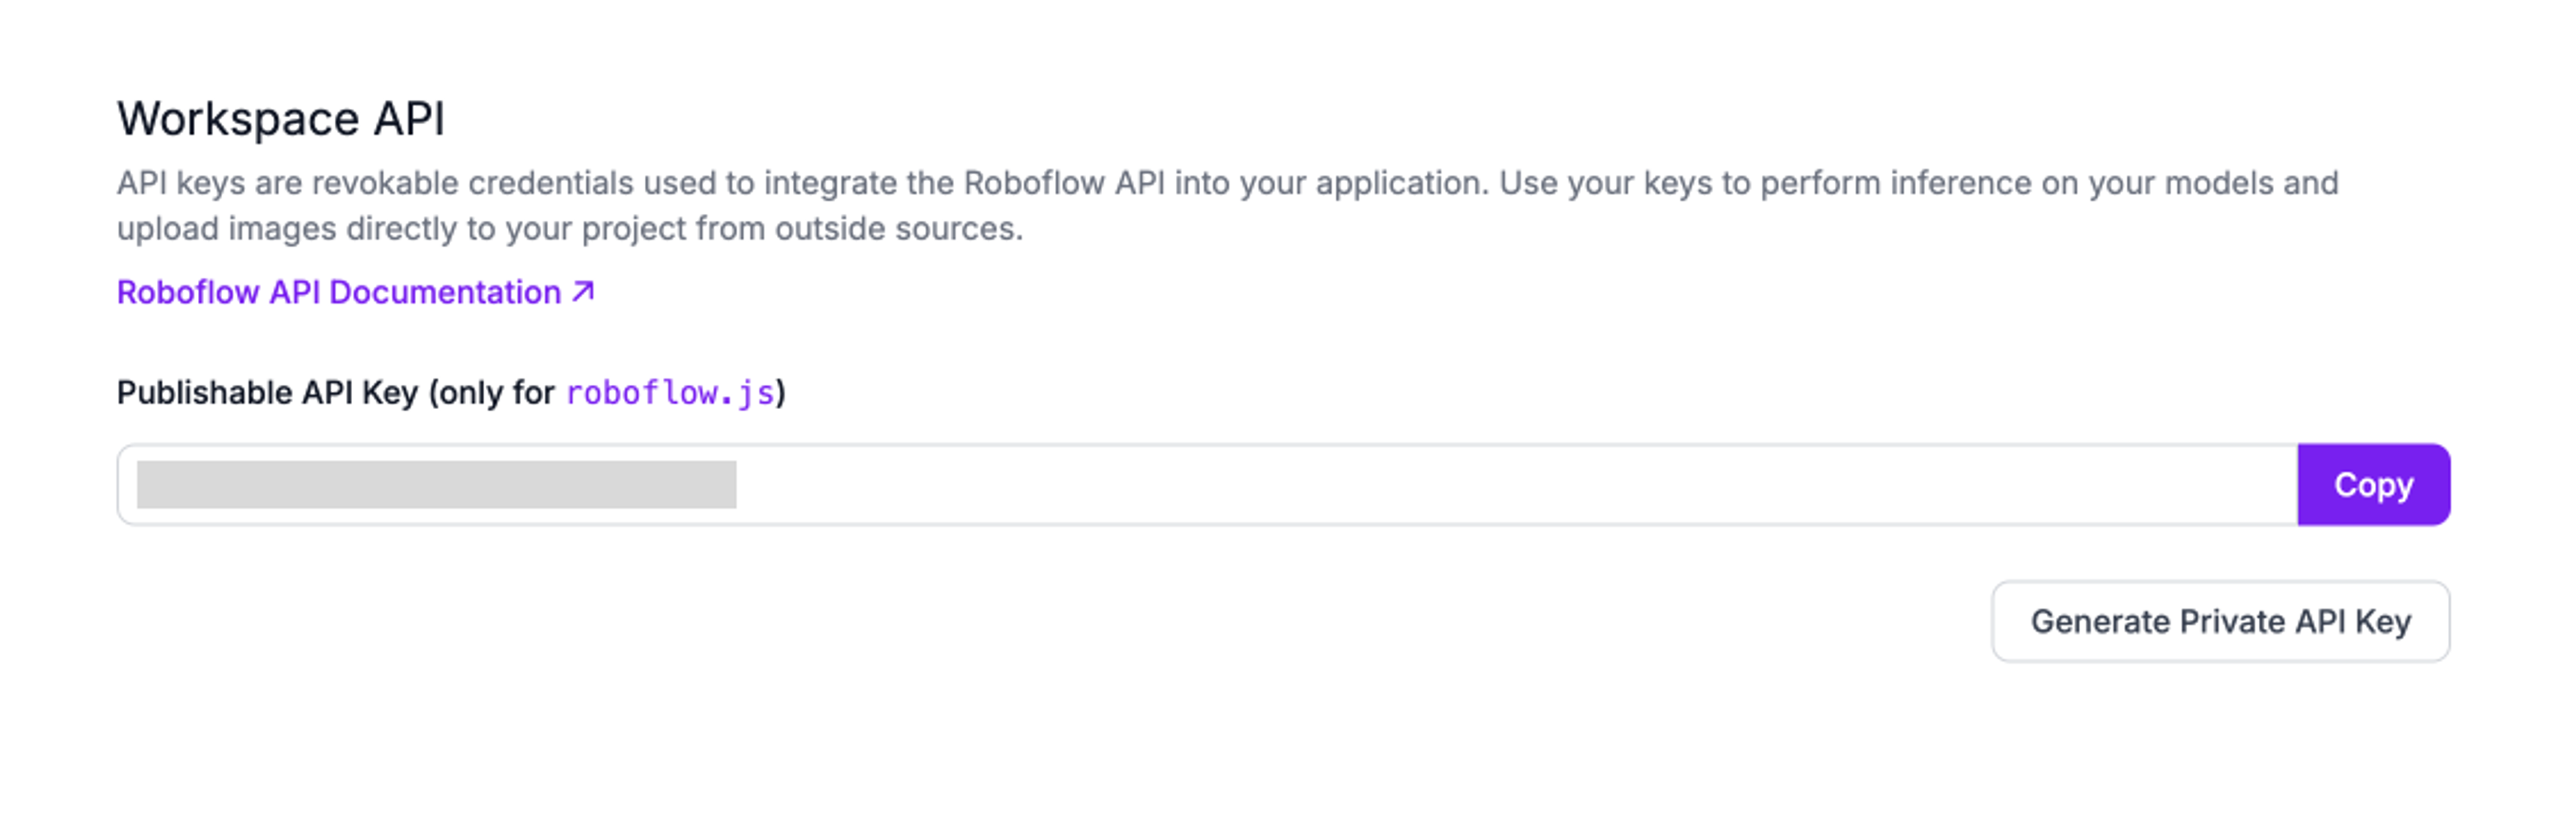Click the external-link arrow icon beside Documentation
The height and width of the screenshot is (825, 2576).
(584, 291)
